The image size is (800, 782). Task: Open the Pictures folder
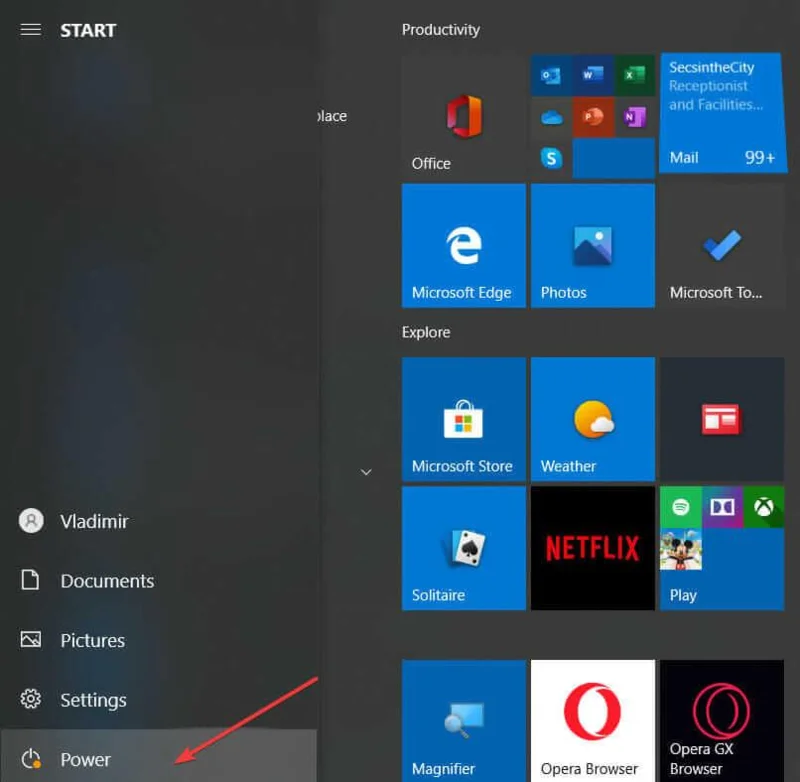click(x=158, y=640)
